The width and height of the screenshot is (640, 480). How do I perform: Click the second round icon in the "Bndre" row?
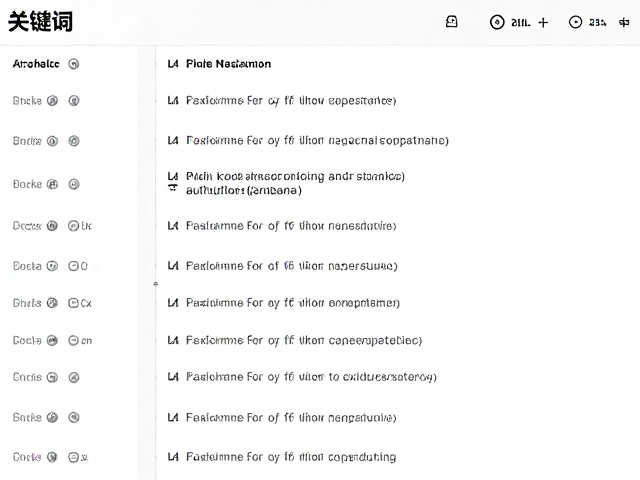(x=73, y=141)
